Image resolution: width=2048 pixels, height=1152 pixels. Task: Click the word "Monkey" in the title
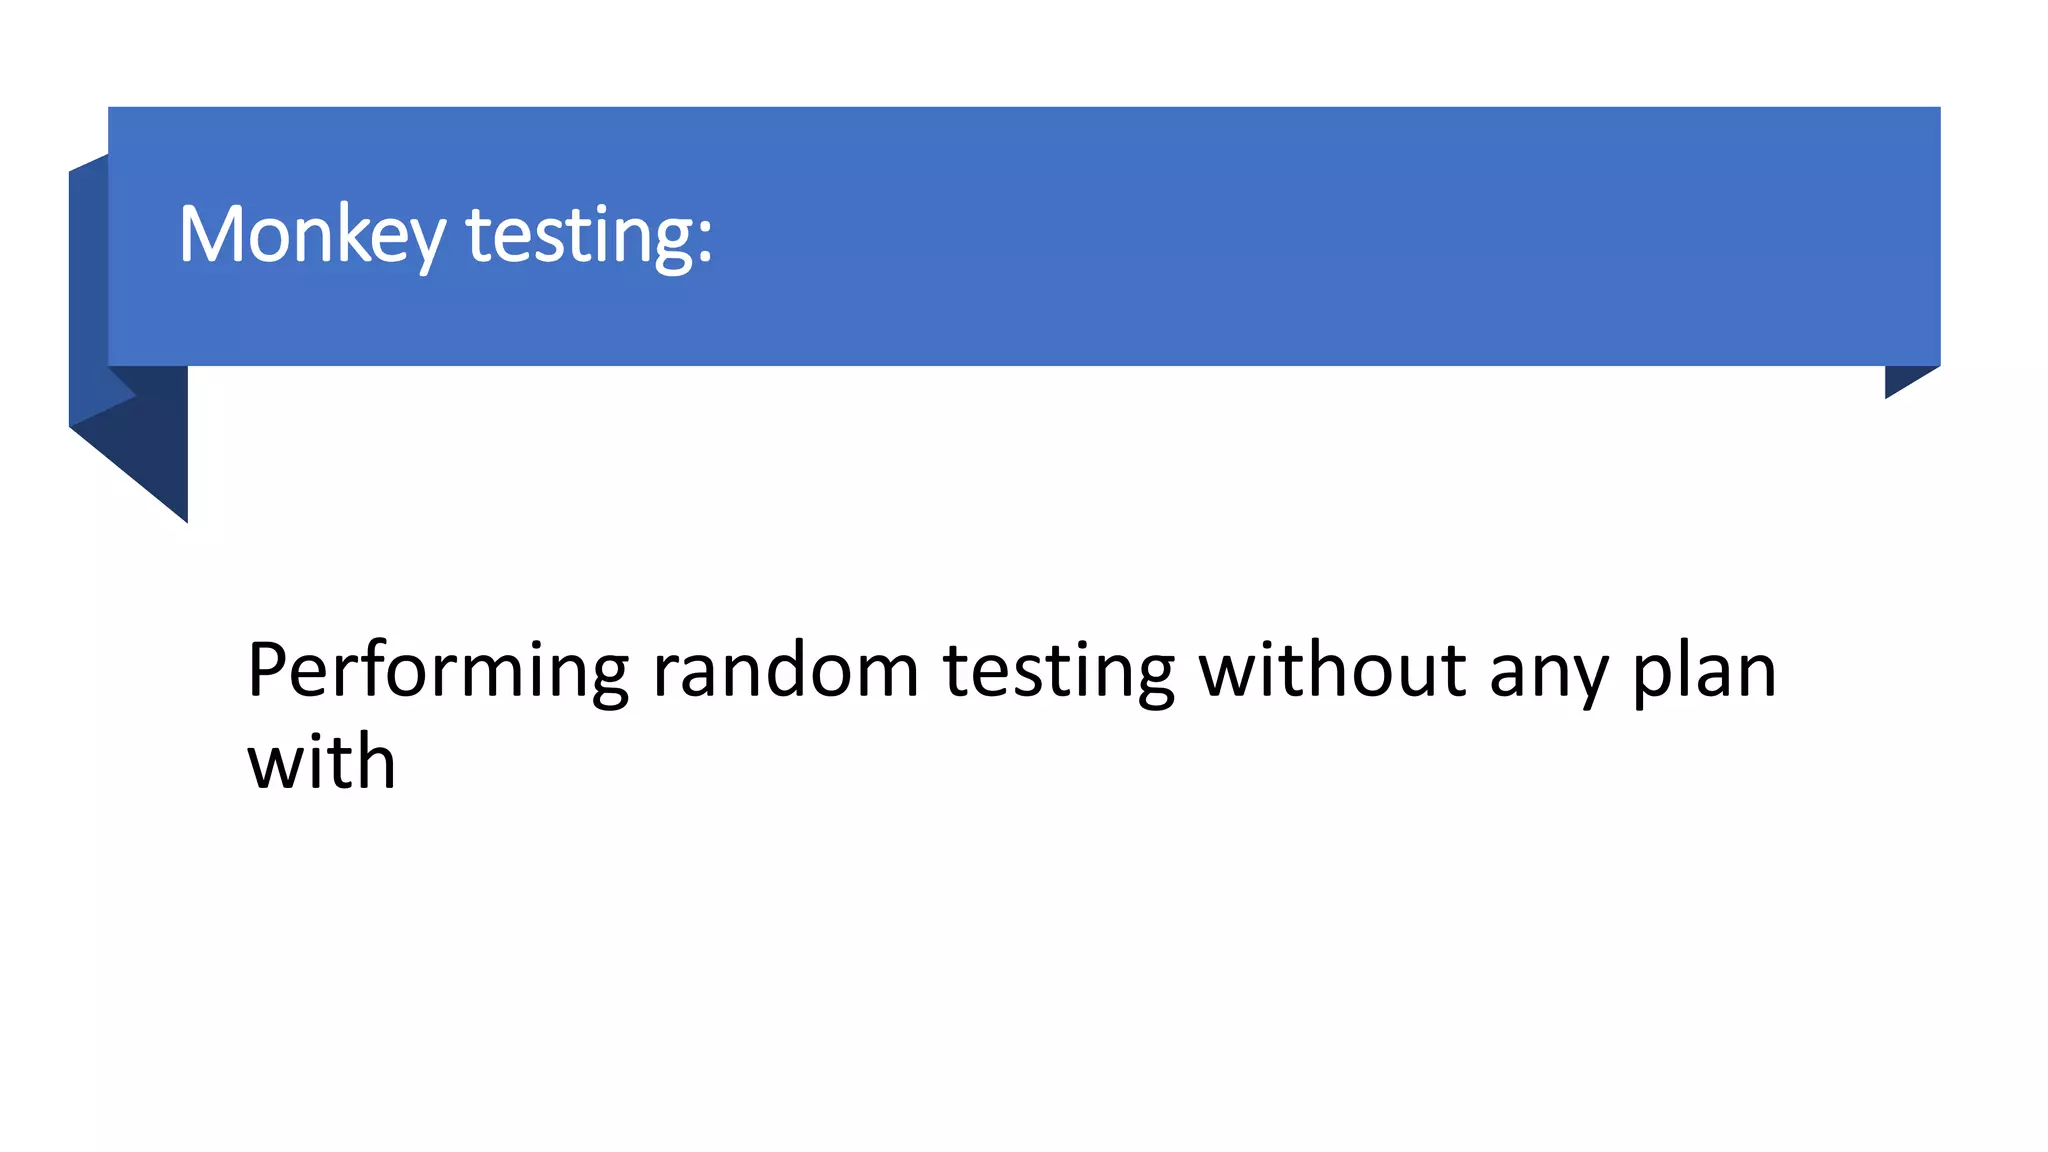click(x=311, y=235)
